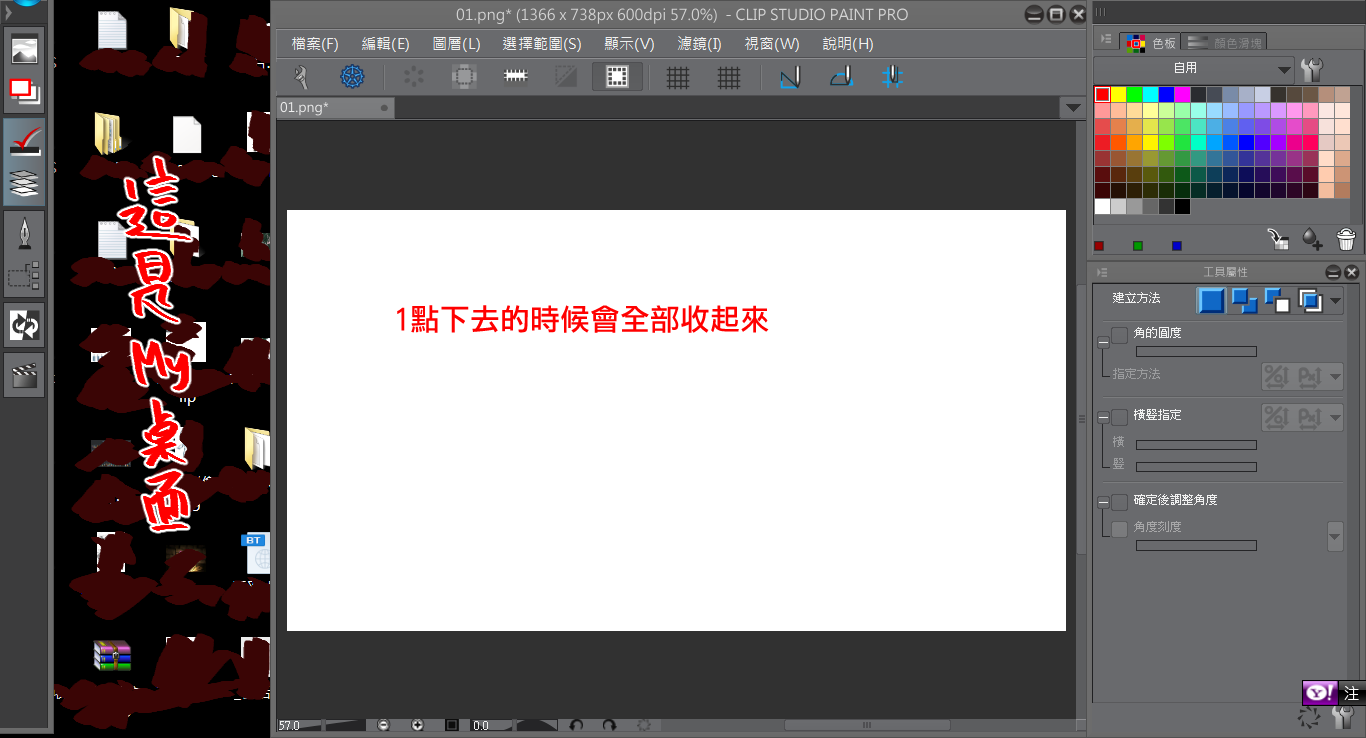Screen dimensions: 1366x738
Task: Click the rotate left arrow in status bar
Action: point(576,725)
